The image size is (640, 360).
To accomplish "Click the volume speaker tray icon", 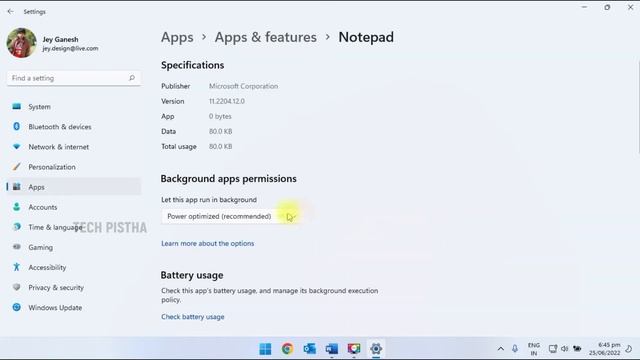I will pos(564,349).
